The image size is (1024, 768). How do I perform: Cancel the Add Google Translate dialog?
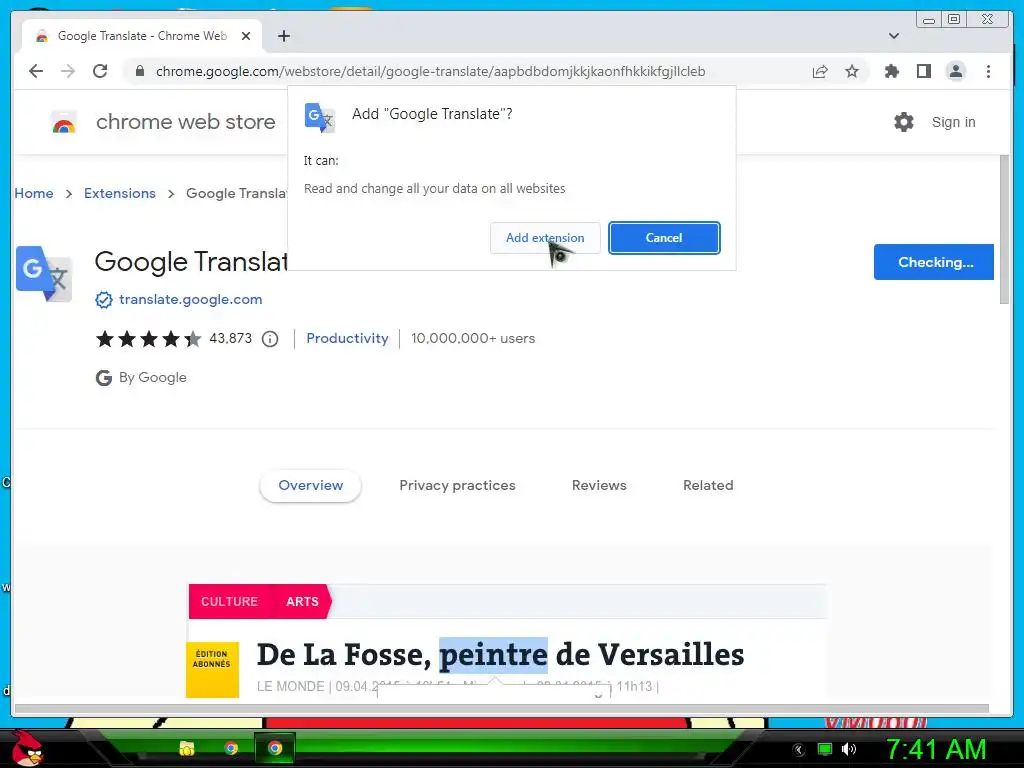pyautogui.click(x=664, y=238)
